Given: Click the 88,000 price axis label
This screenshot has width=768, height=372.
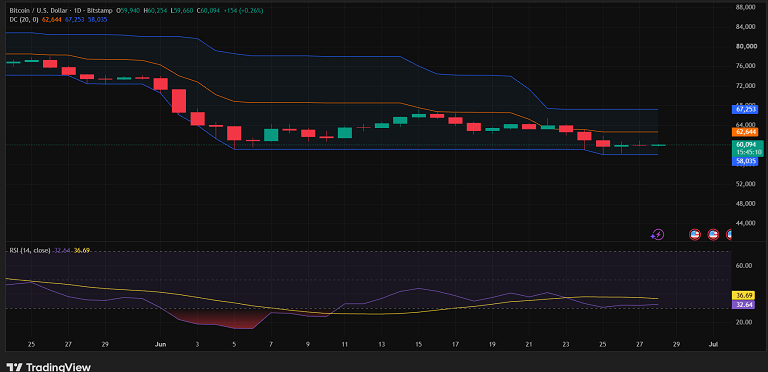Looking at the screenshot, I should (x=746, y=7).
